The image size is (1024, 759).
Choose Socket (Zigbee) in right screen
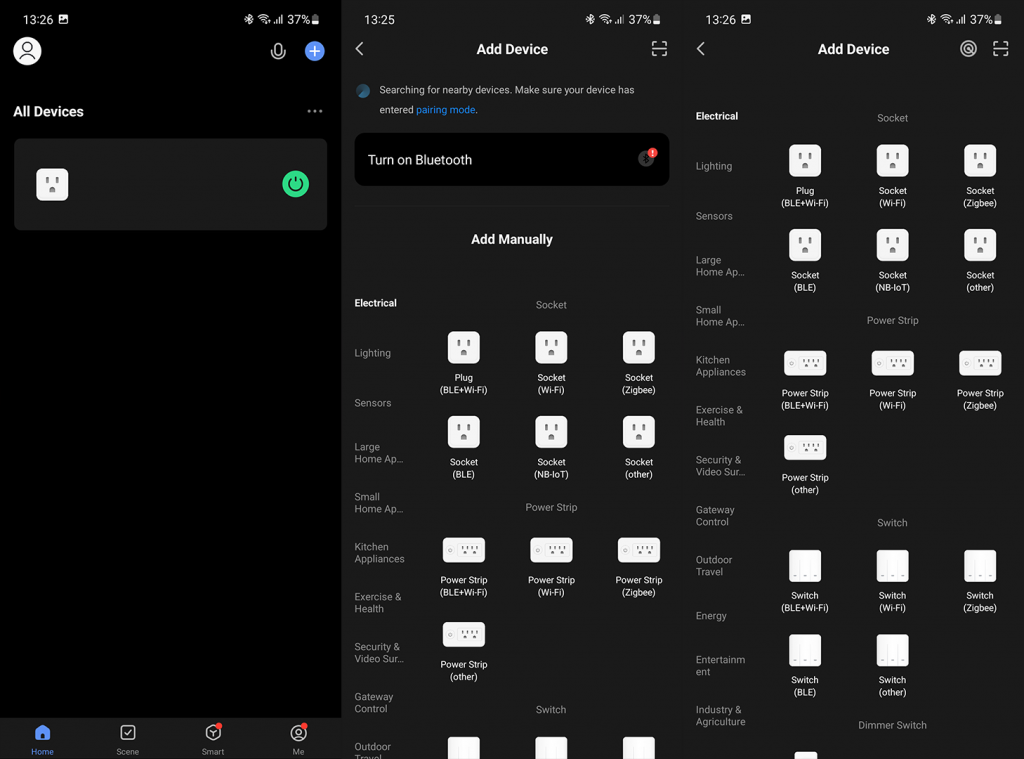pos(980,176)
